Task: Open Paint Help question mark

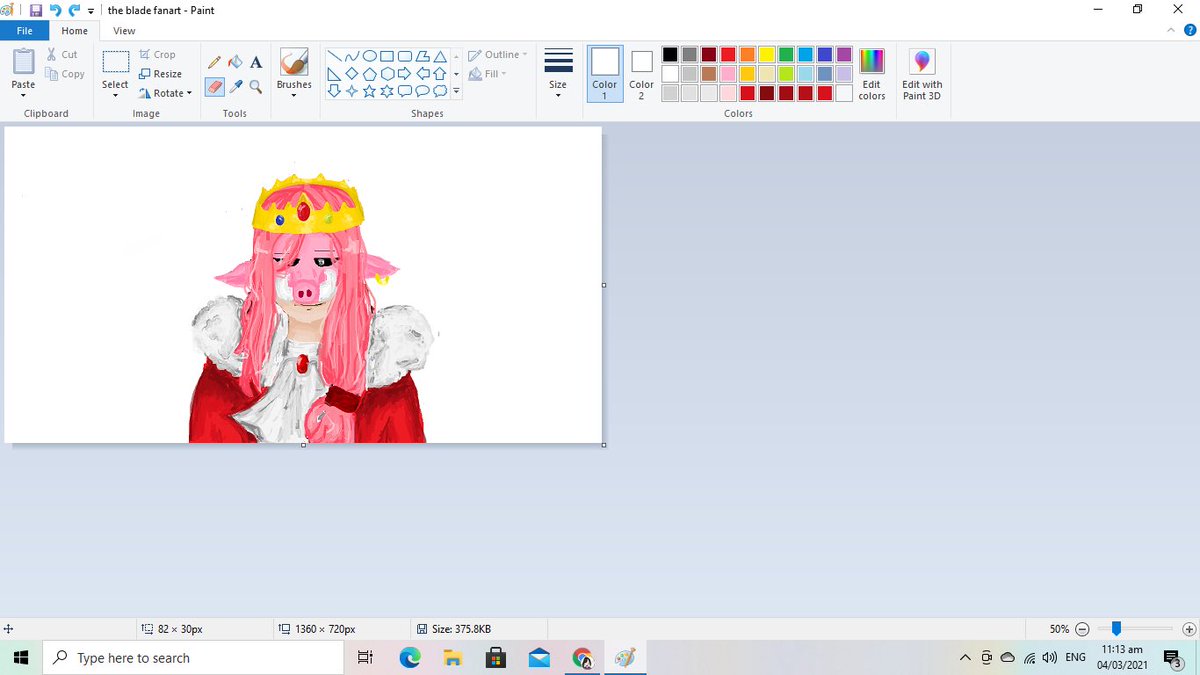Action: point(1190,31)
